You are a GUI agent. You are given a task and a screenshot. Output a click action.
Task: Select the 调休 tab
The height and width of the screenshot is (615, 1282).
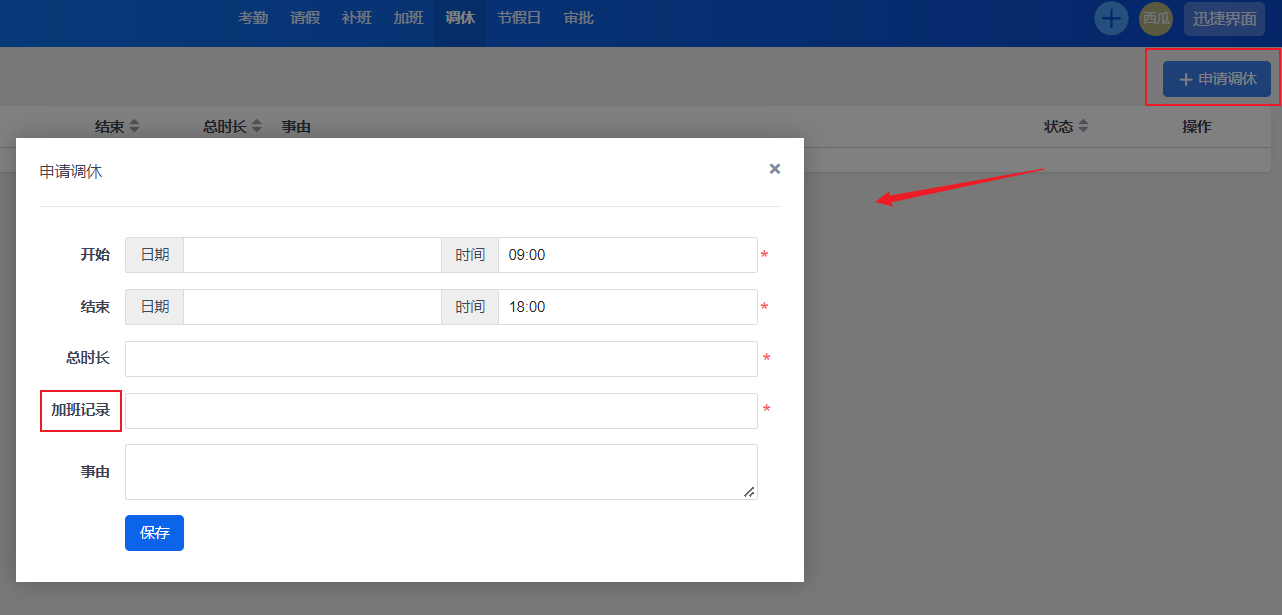[x=460, y=18]
